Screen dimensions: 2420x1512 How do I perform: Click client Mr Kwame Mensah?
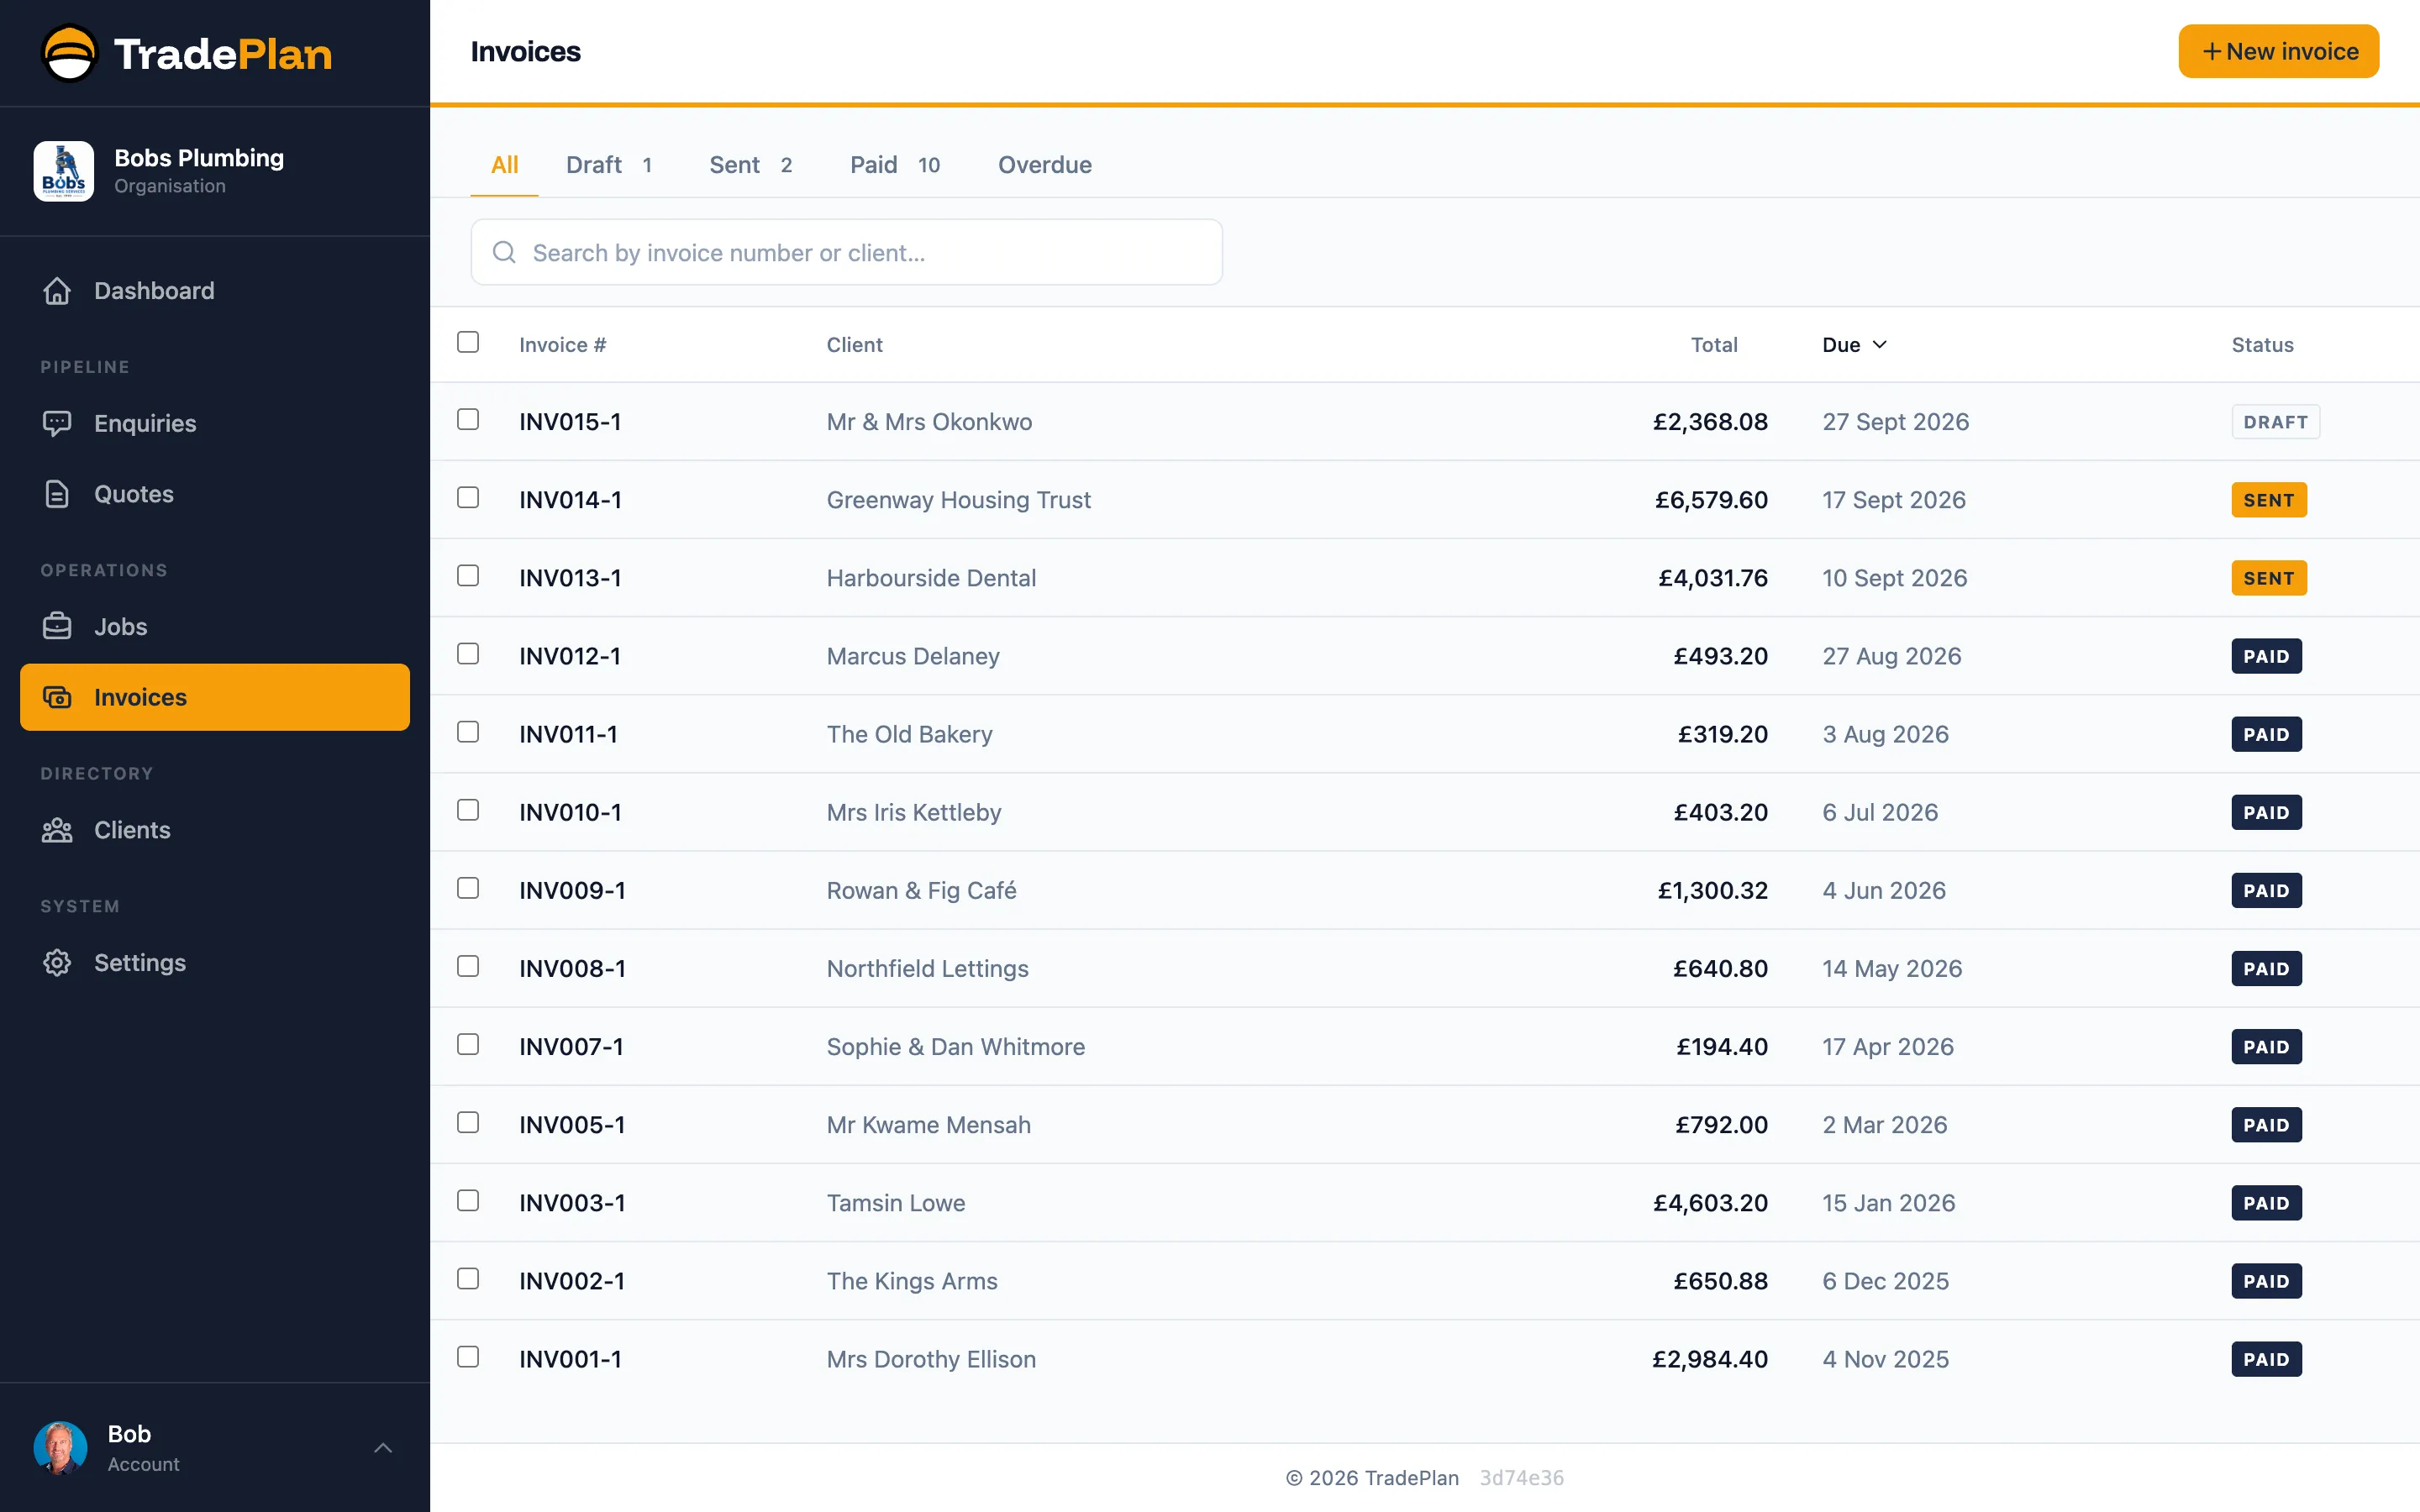(928, 1125)
